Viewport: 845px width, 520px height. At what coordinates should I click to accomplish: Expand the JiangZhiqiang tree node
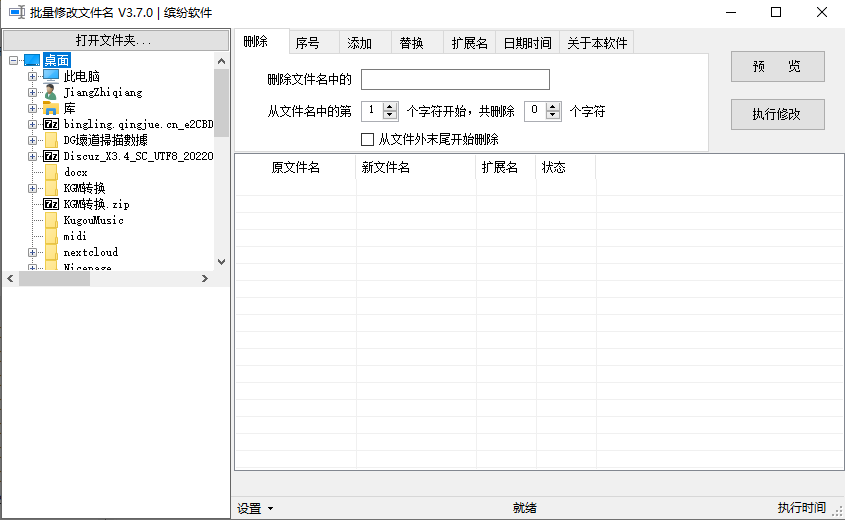(32, 93)
